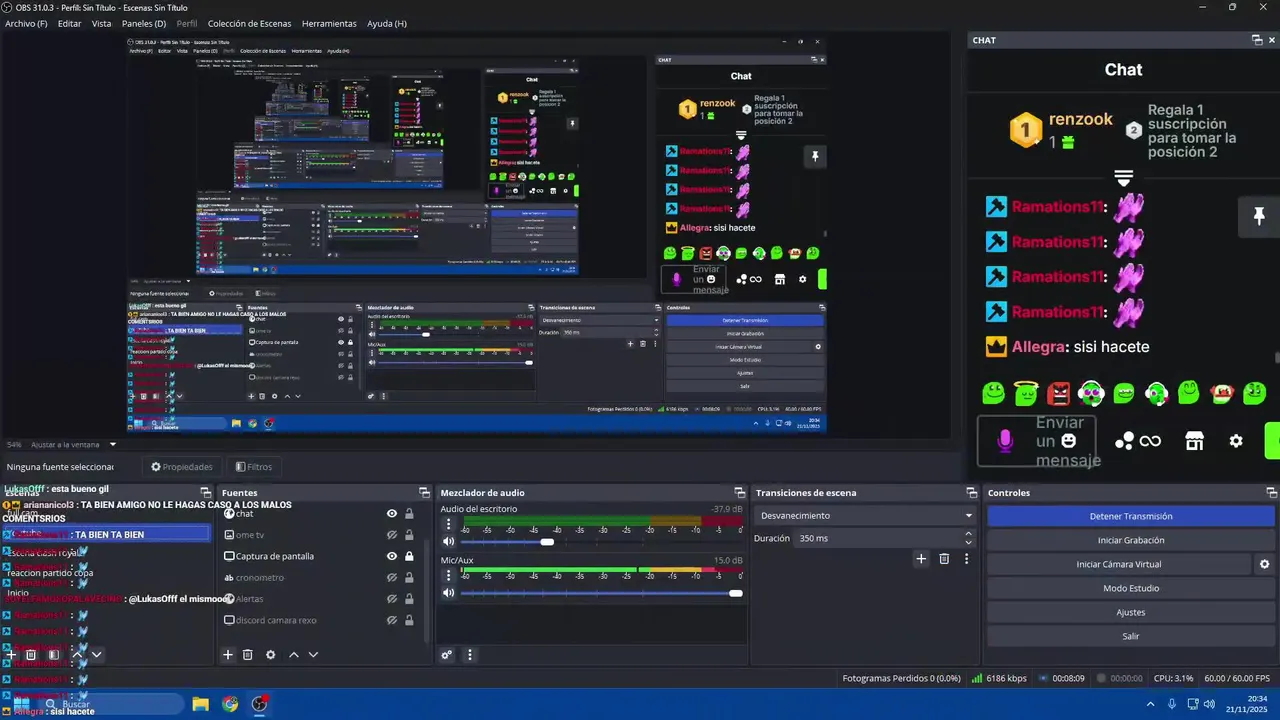Open the Desvanecimiento transition dropdown
This screenshot has height=720, width=1280.
(865, 516)
